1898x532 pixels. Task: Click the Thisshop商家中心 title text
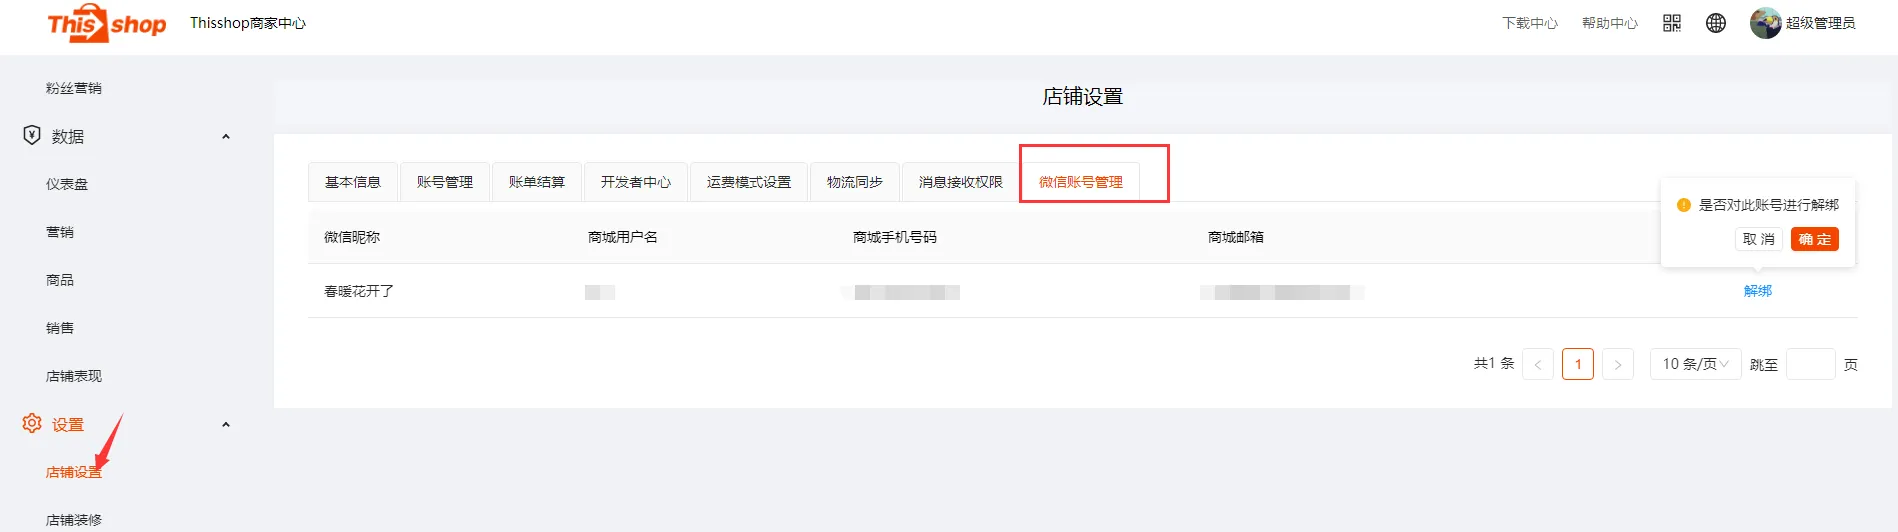[248, 23]
